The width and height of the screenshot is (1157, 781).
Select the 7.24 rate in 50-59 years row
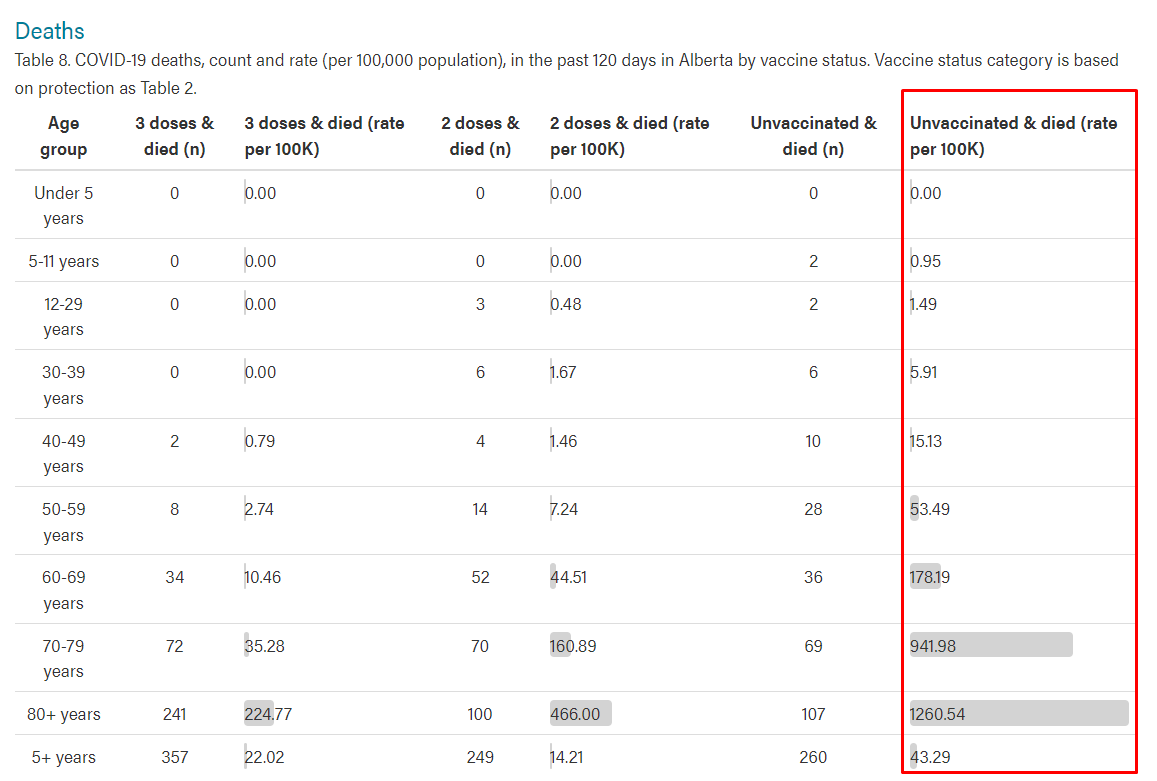(564, 509)
